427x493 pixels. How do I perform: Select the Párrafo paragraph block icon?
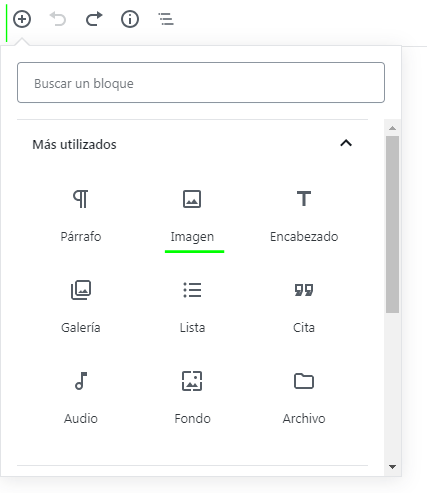point(81,199)
